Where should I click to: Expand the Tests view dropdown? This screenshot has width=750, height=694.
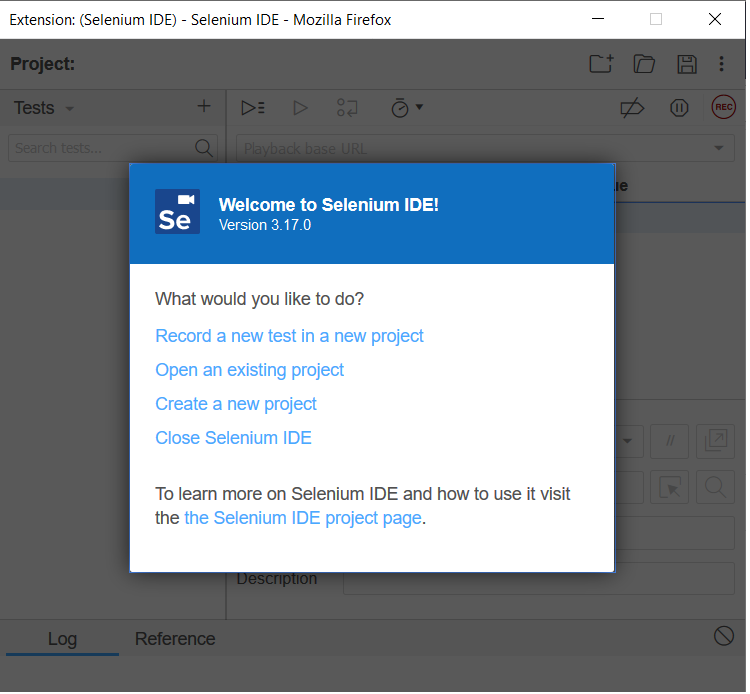tap(70, 109)
